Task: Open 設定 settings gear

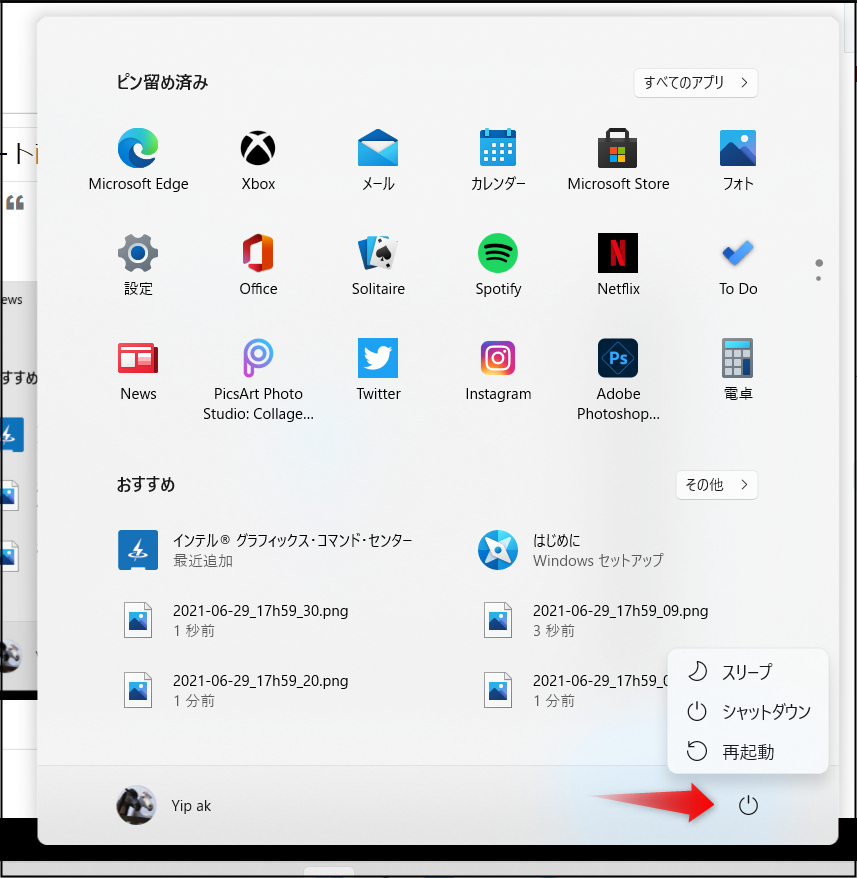Action: 138,265
